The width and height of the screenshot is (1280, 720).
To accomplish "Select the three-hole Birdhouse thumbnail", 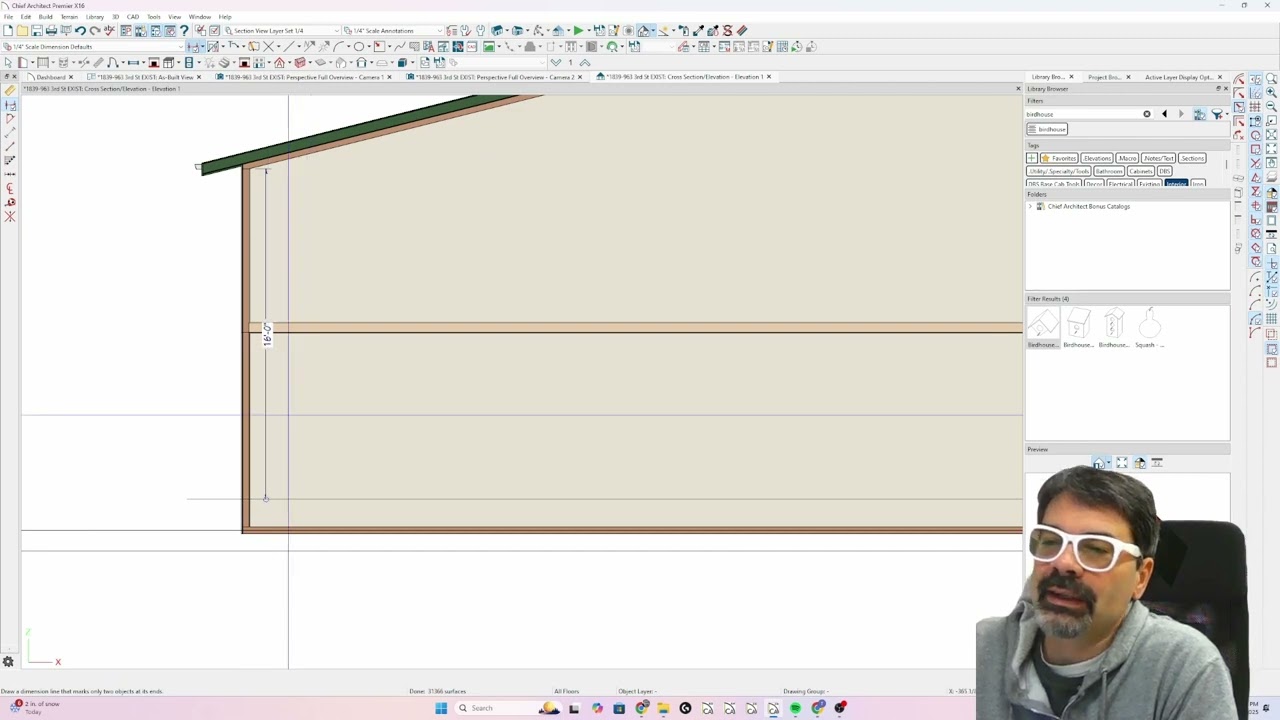I will (1114, 324).
